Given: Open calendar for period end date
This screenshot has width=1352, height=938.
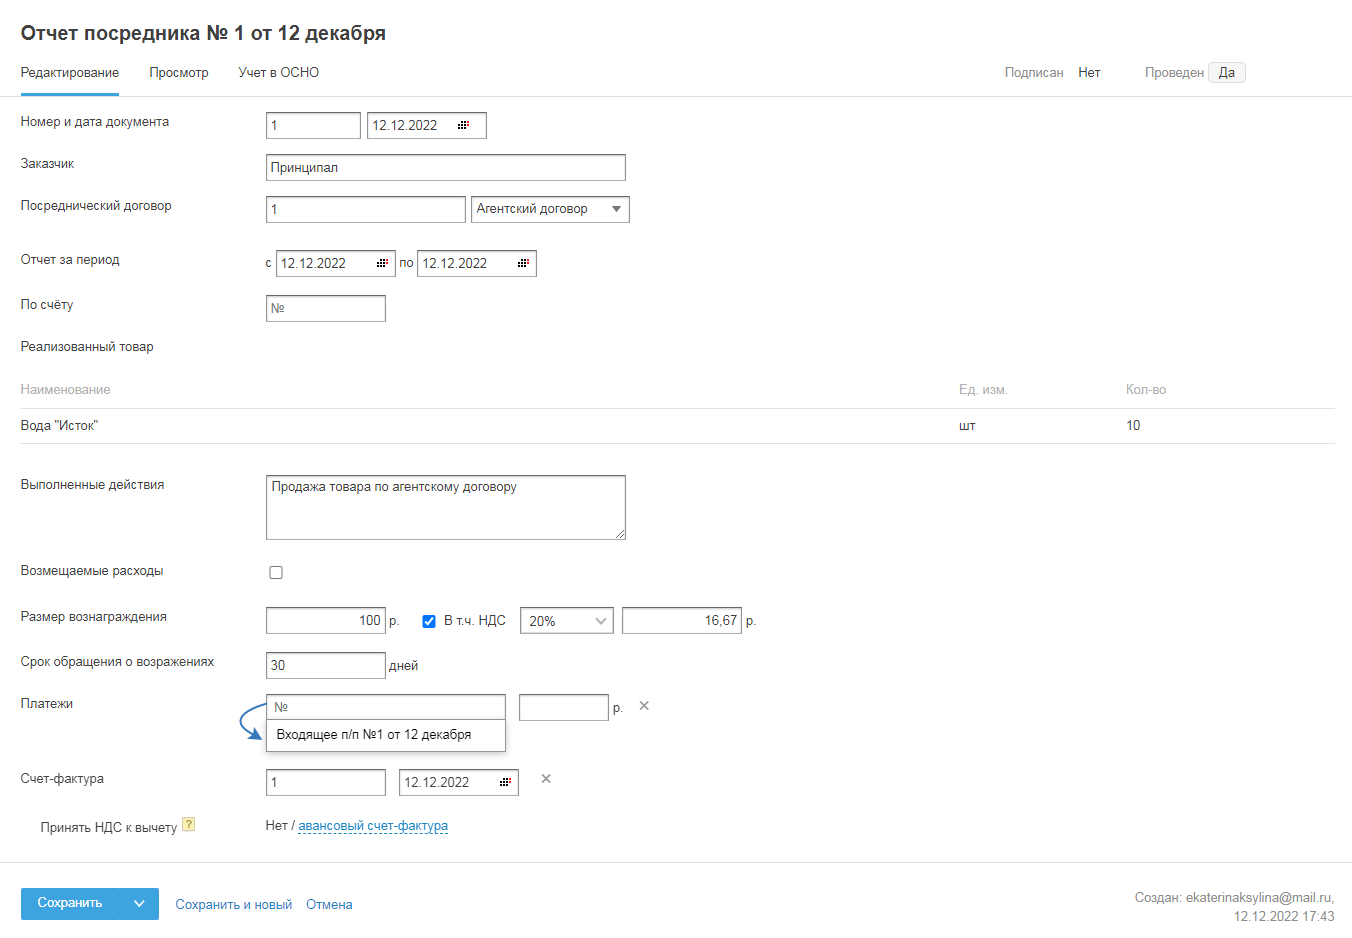Looking at the screenshot, I should tap(523, 263).
